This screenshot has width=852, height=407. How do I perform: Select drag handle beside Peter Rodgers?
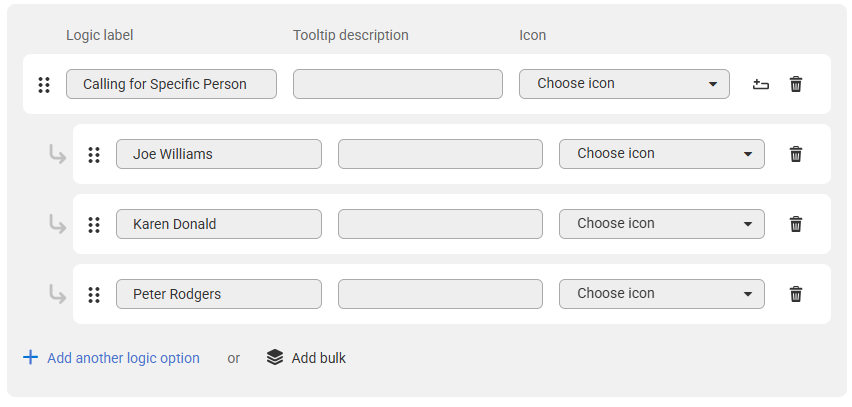(x=94, y=295)
